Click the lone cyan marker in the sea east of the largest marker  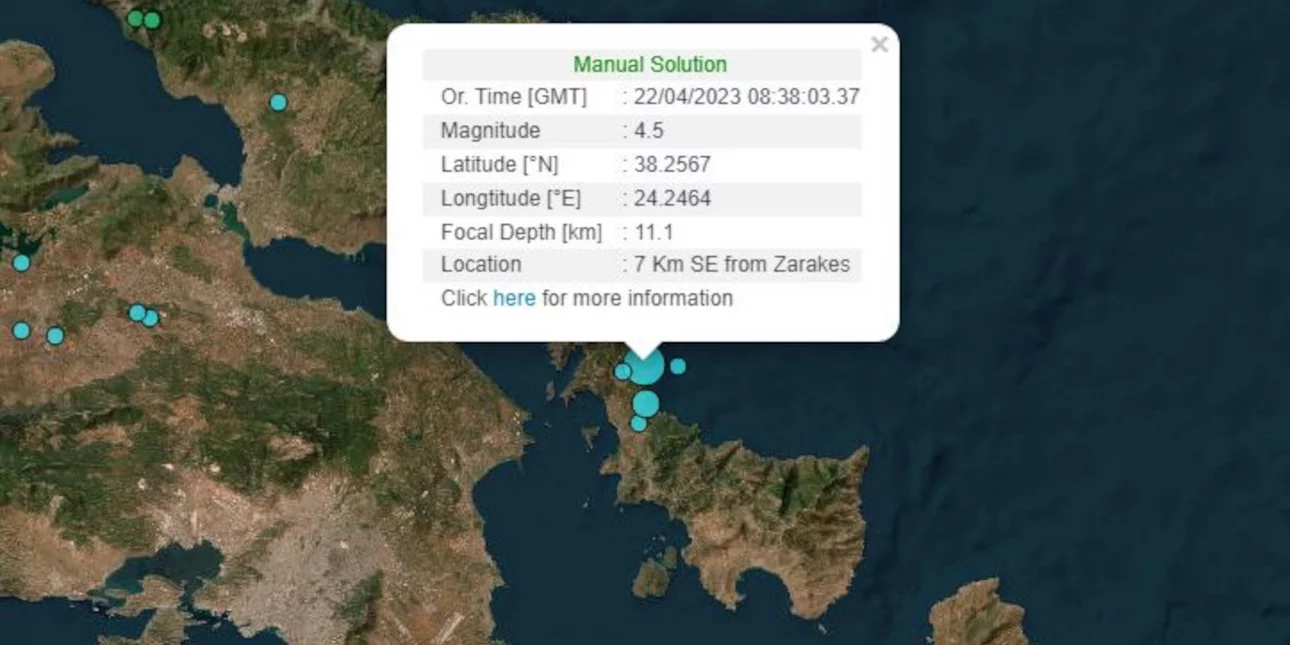(x=678, y=366)
